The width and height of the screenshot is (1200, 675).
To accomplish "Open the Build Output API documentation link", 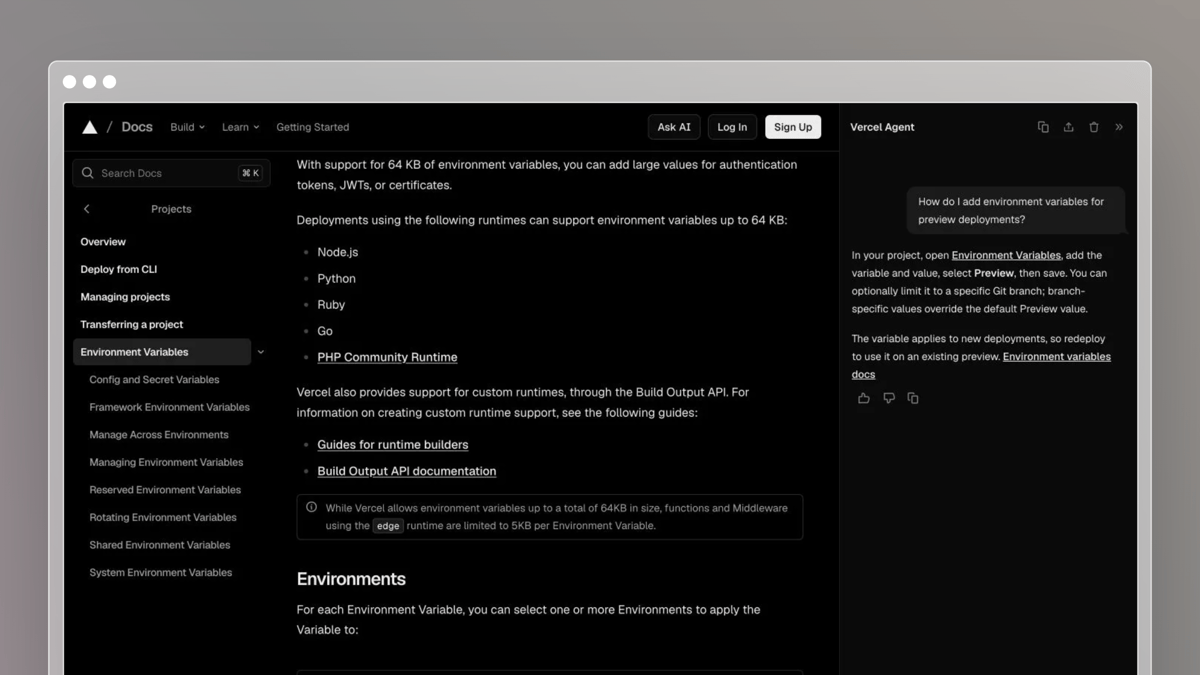I will click(407, 471).
